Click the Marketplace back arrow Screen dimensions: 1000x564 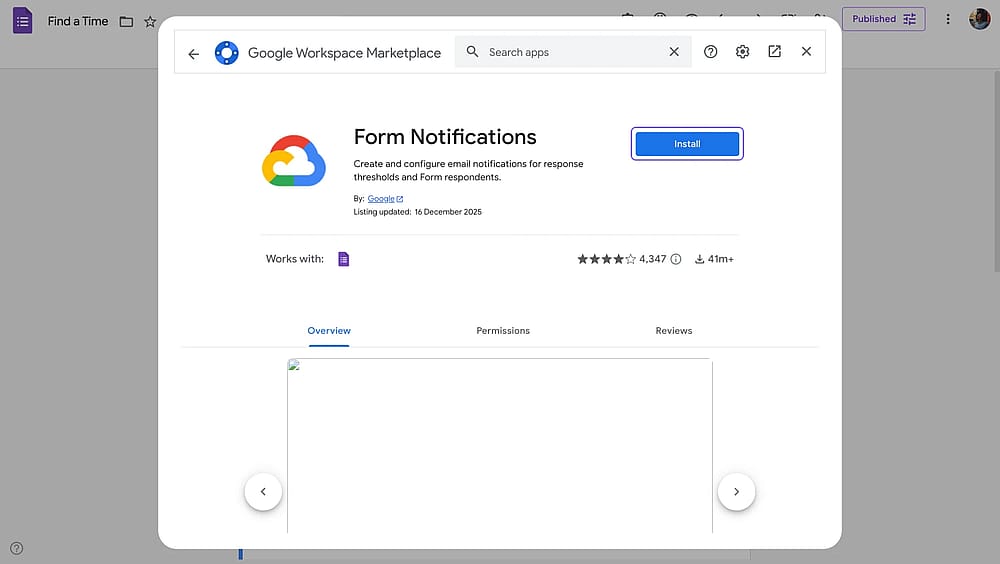tap(194, 54)
